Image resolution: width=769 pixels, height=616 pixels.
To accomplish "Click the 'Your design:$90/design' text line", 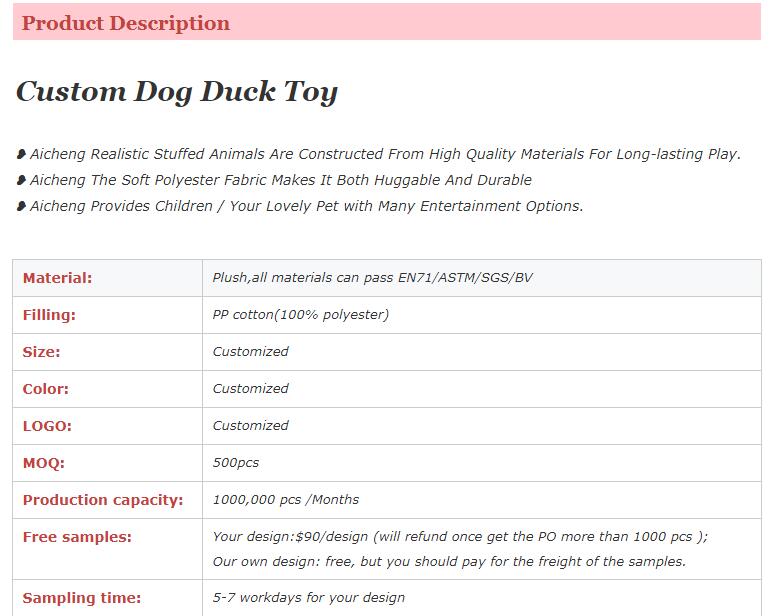I will (x=460, y=536).
